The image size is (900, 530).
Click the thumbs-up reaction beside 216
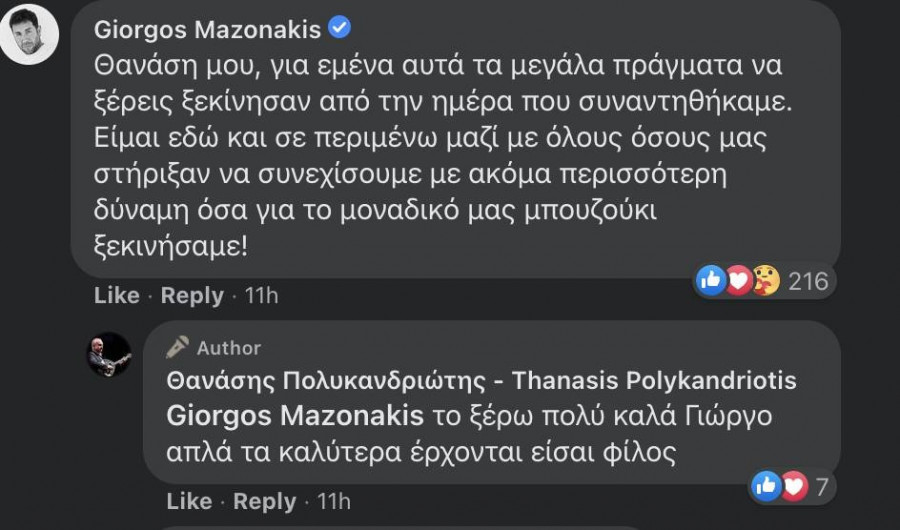(x=712, y=281)
